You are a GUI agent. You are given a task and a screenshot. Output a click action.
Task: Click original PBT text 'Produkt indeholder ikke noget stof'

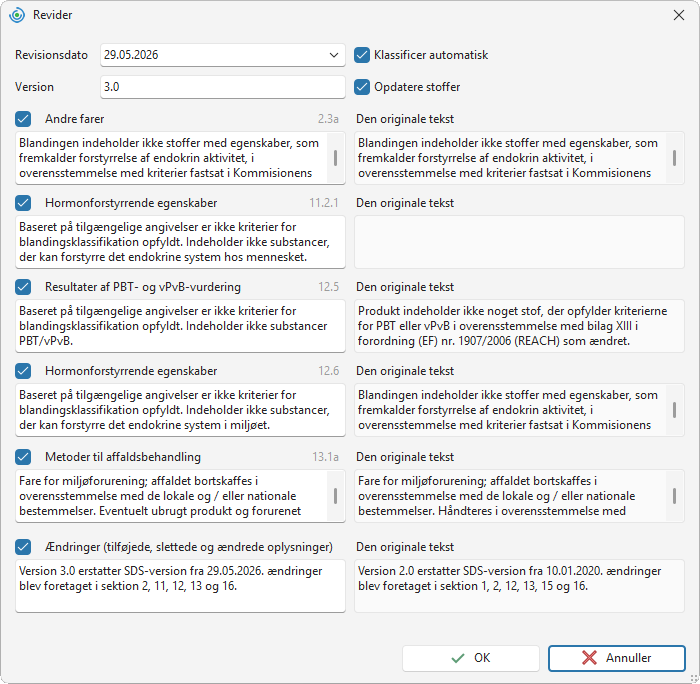519,326
